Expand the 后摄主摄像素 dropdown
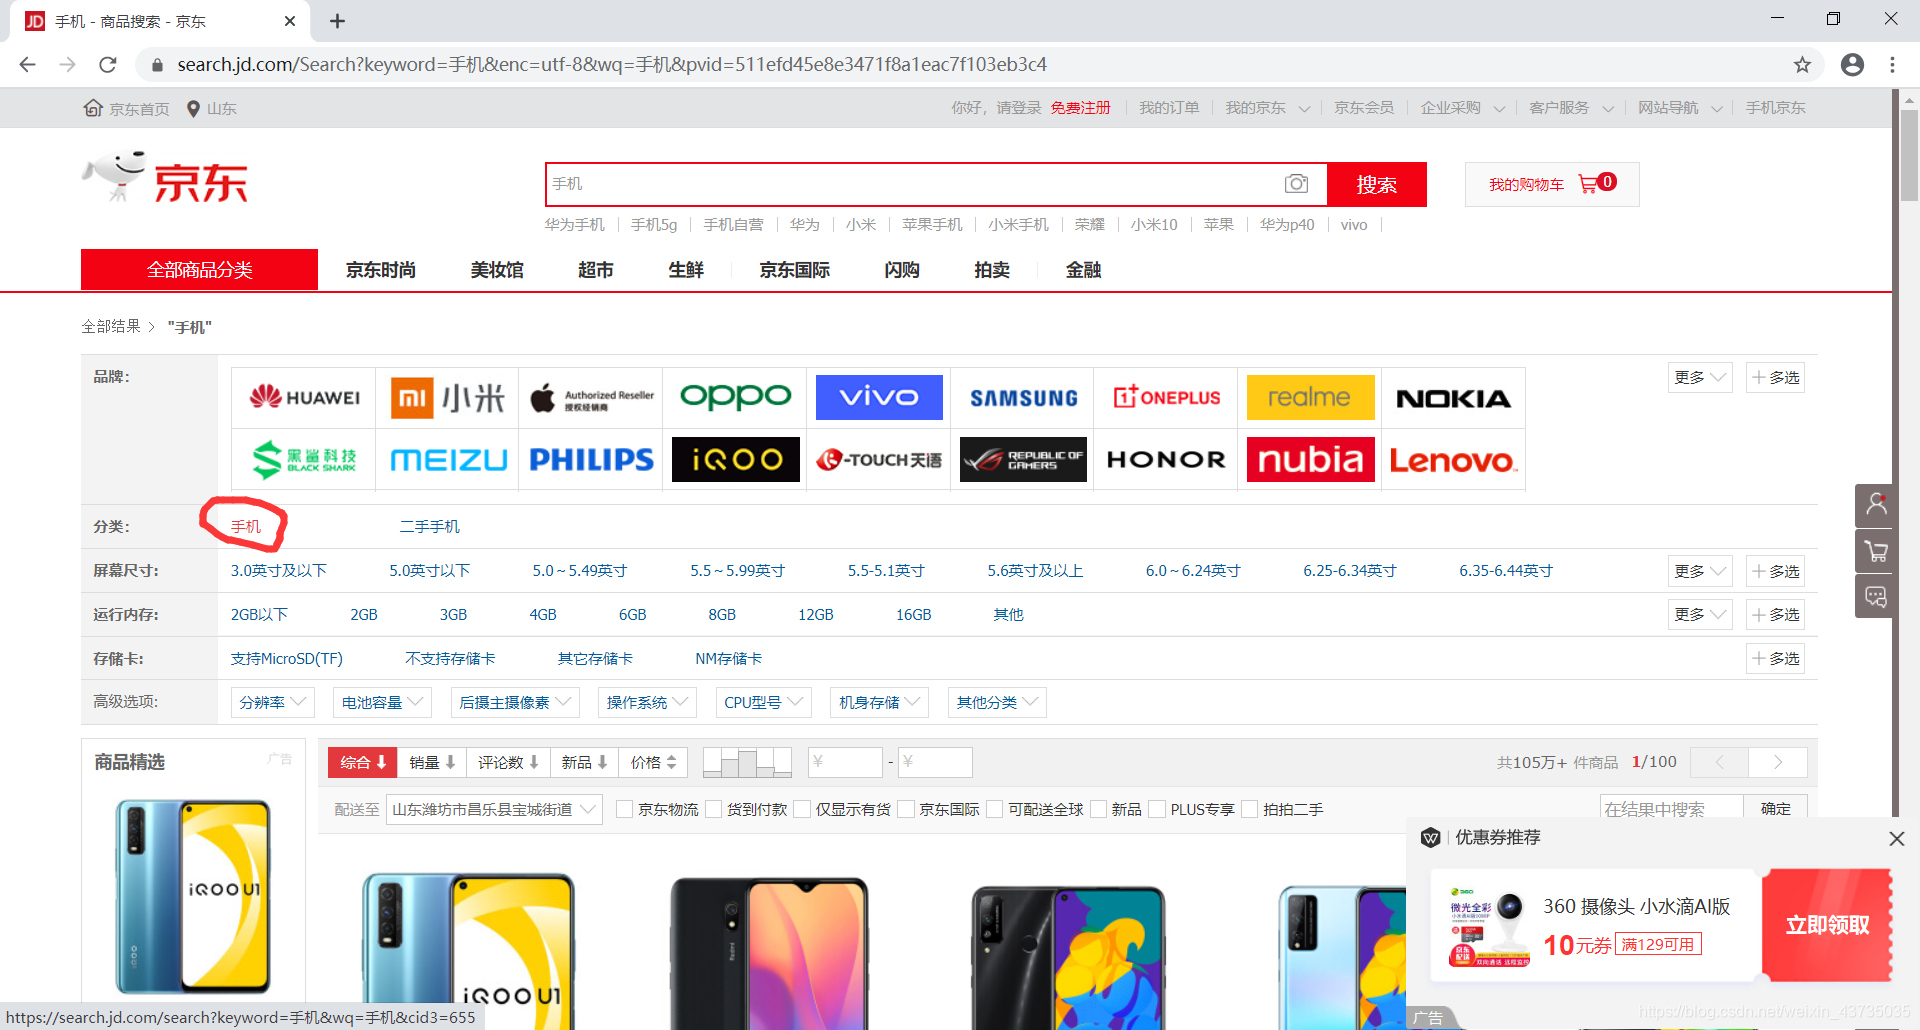1920x1030 pixels. [x=514, y=702]
